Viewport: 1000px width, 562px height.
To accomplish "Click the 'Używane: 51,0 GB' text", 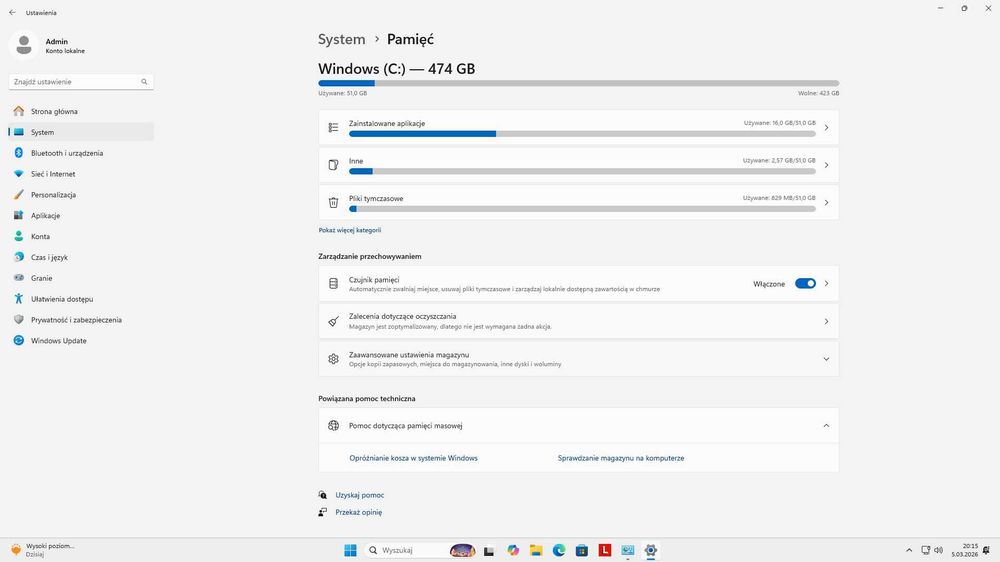I will click(342, 93).
